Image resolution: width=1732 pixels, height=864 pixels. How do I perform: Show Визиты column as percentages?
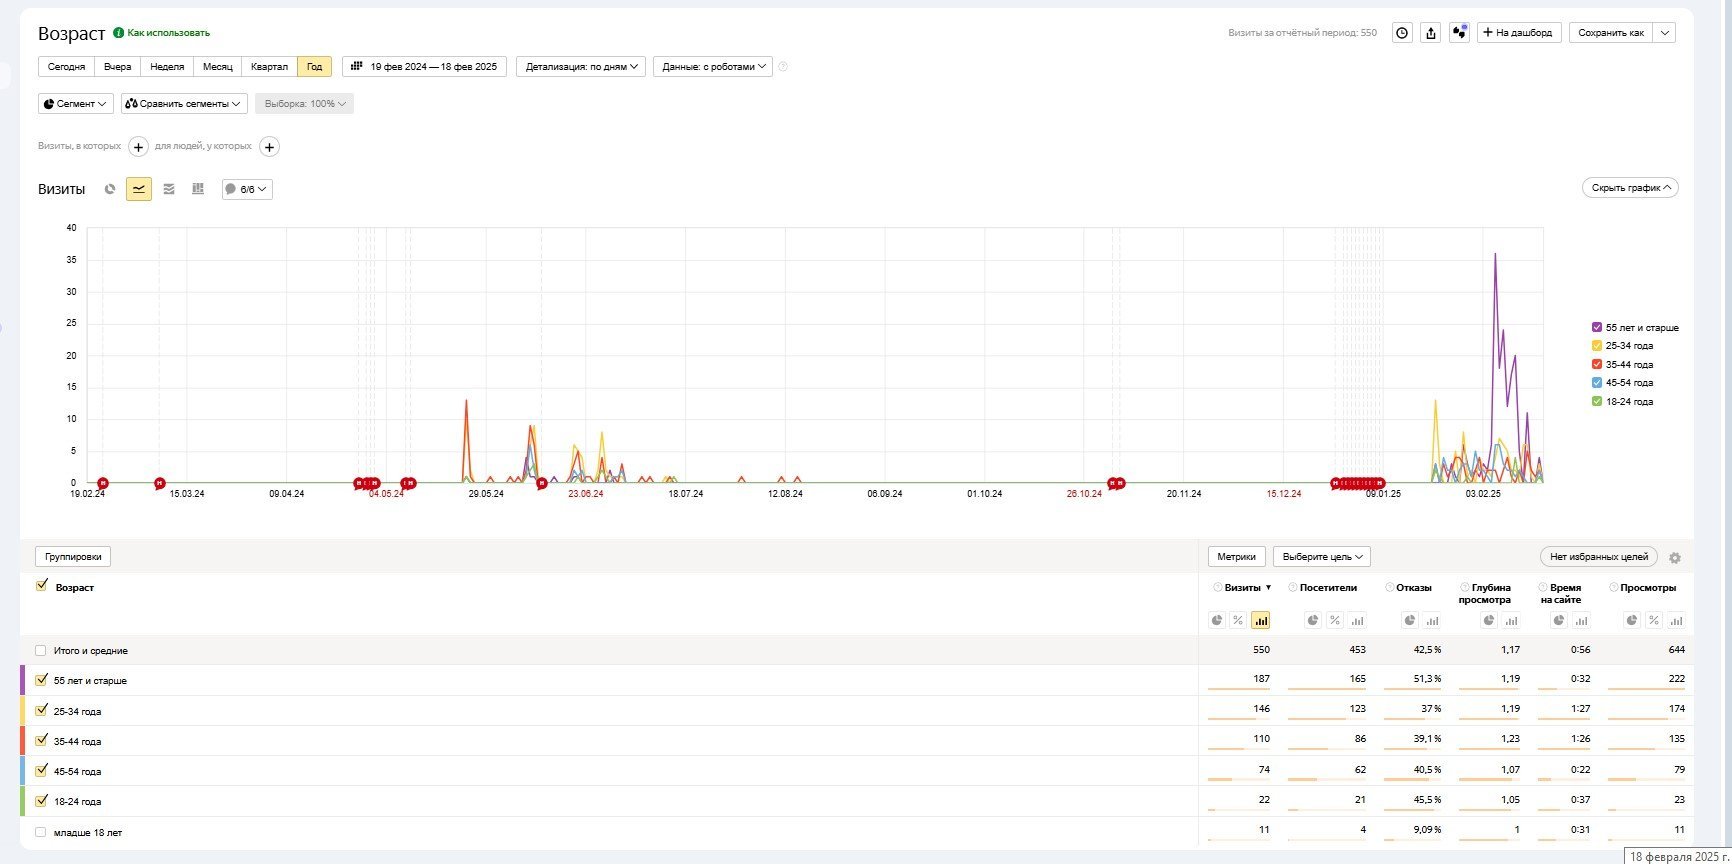[1238, 620]
